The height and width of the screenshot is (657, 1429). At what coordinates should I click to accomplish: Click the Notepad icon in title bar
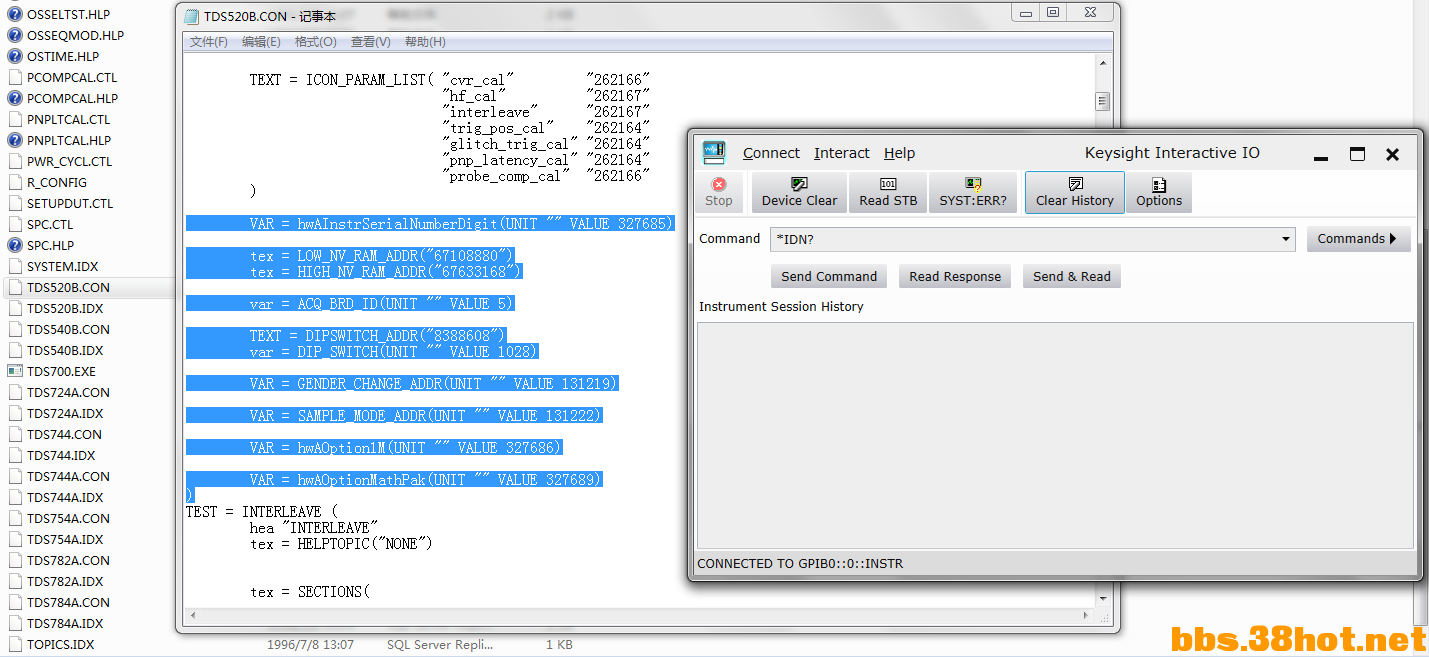[x=191, y=16]
